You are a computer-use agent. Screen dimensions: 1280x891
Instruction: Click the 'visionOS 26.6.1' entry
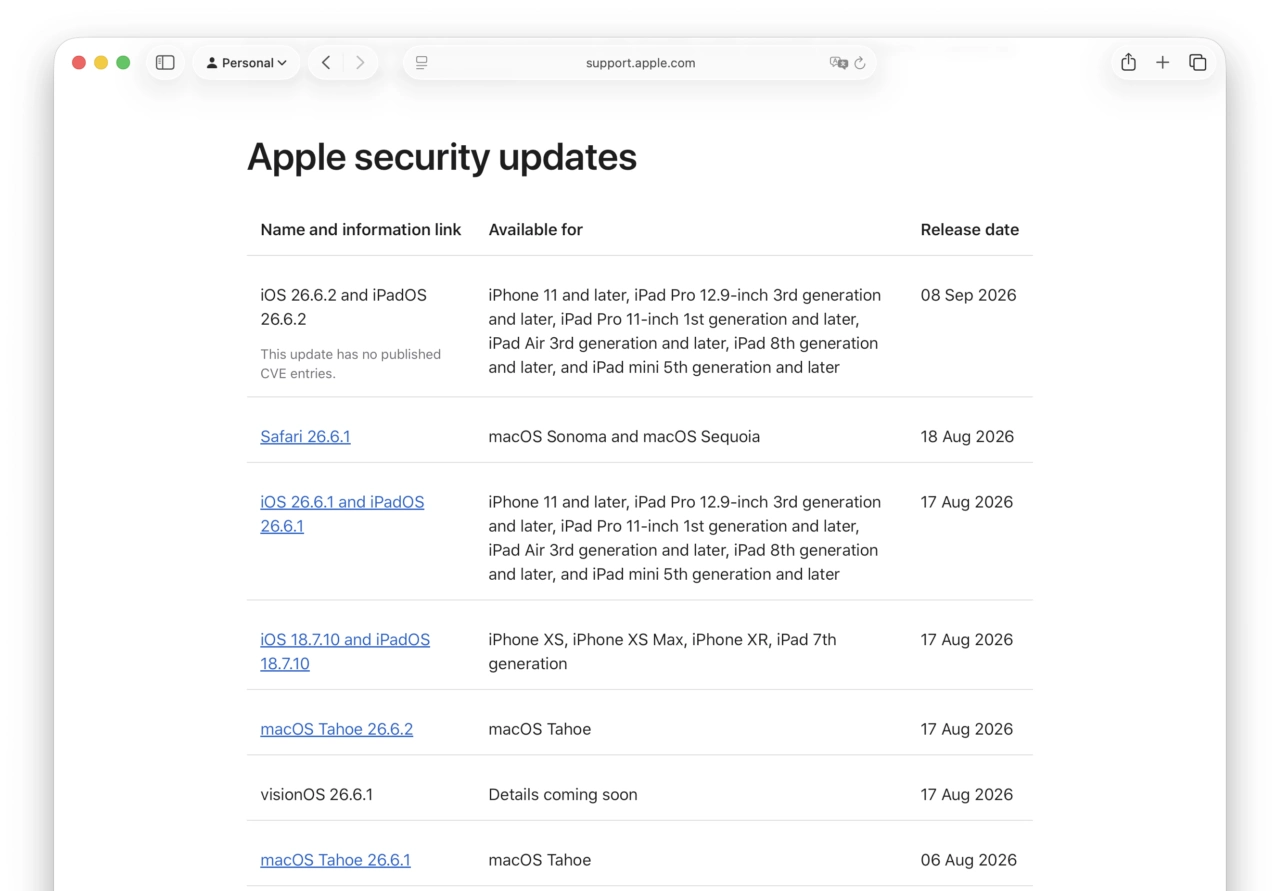pos(316,794)
